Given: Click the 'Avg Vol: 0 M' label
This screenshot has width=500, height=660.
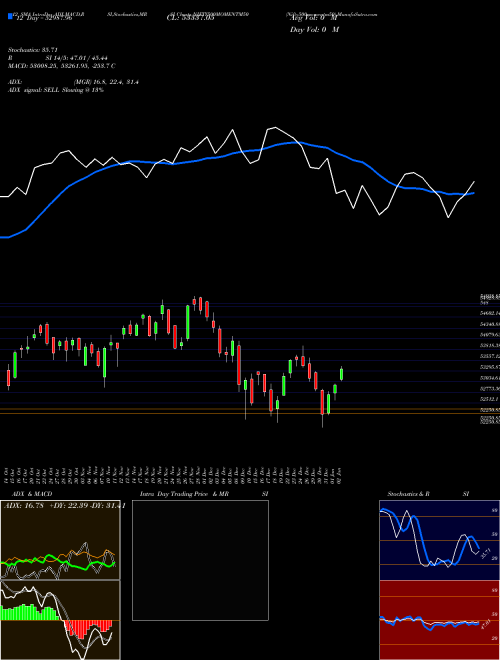Looking at the screenshot, I should tap(314, 18).
